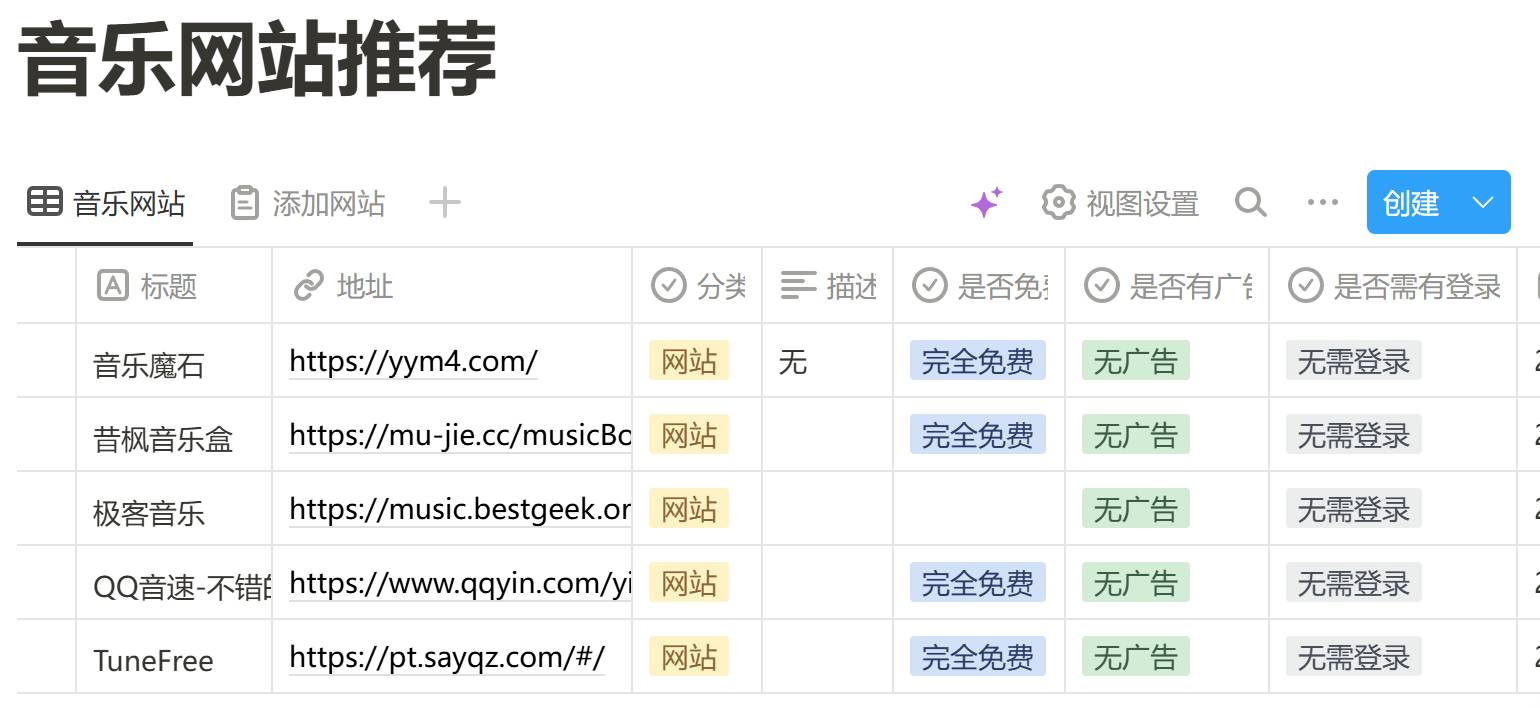This screenshot has height=708, width=1540.
Task: Click the 网站 tag in 音乐魔石 row
Action: click(689, 361)
